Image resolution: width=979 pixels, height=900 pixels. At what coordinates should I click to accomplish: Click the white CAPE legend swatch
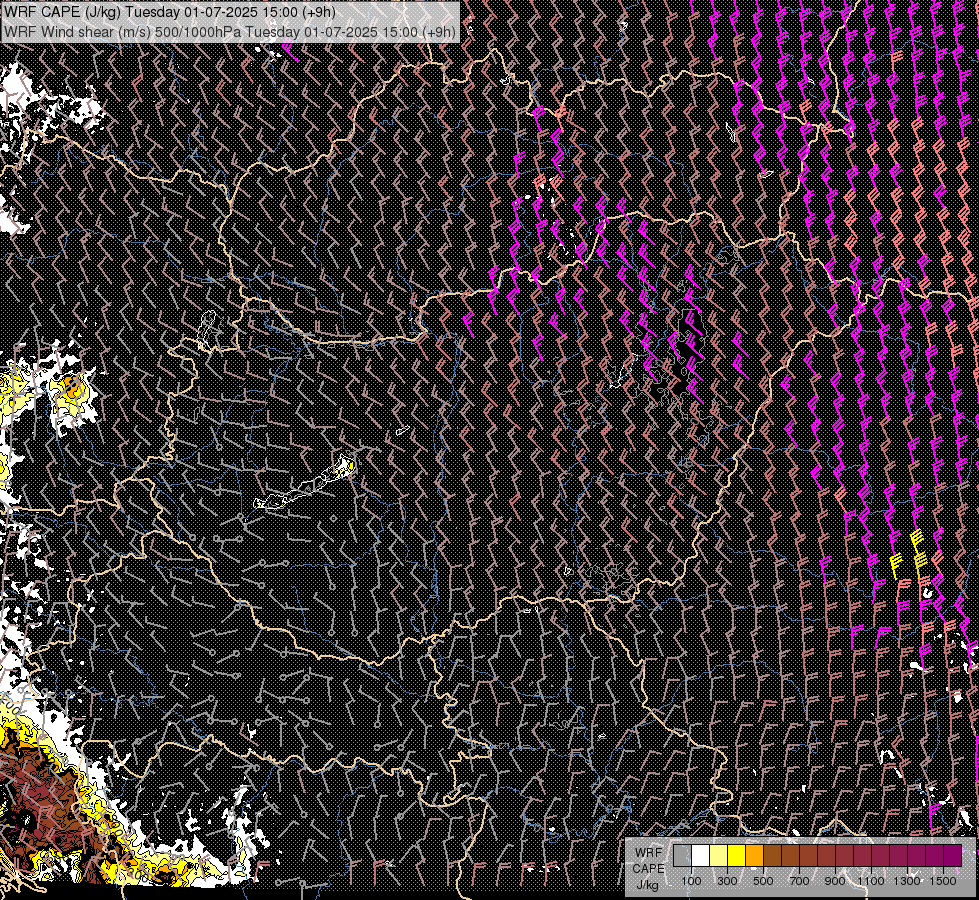point(701,855)
